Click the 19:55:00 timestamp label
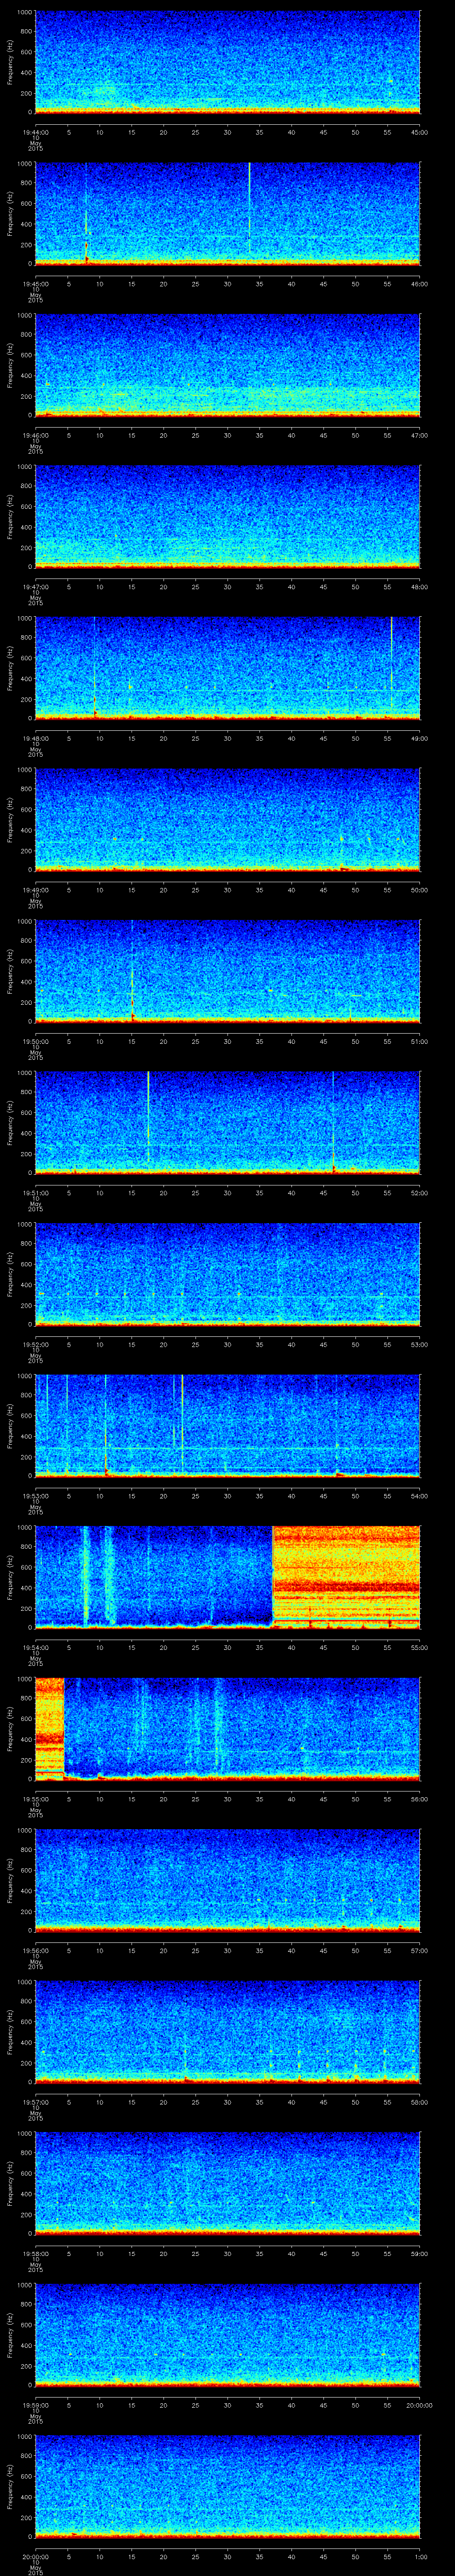Screen dimensions: 455x2576 pos(35,1799)
